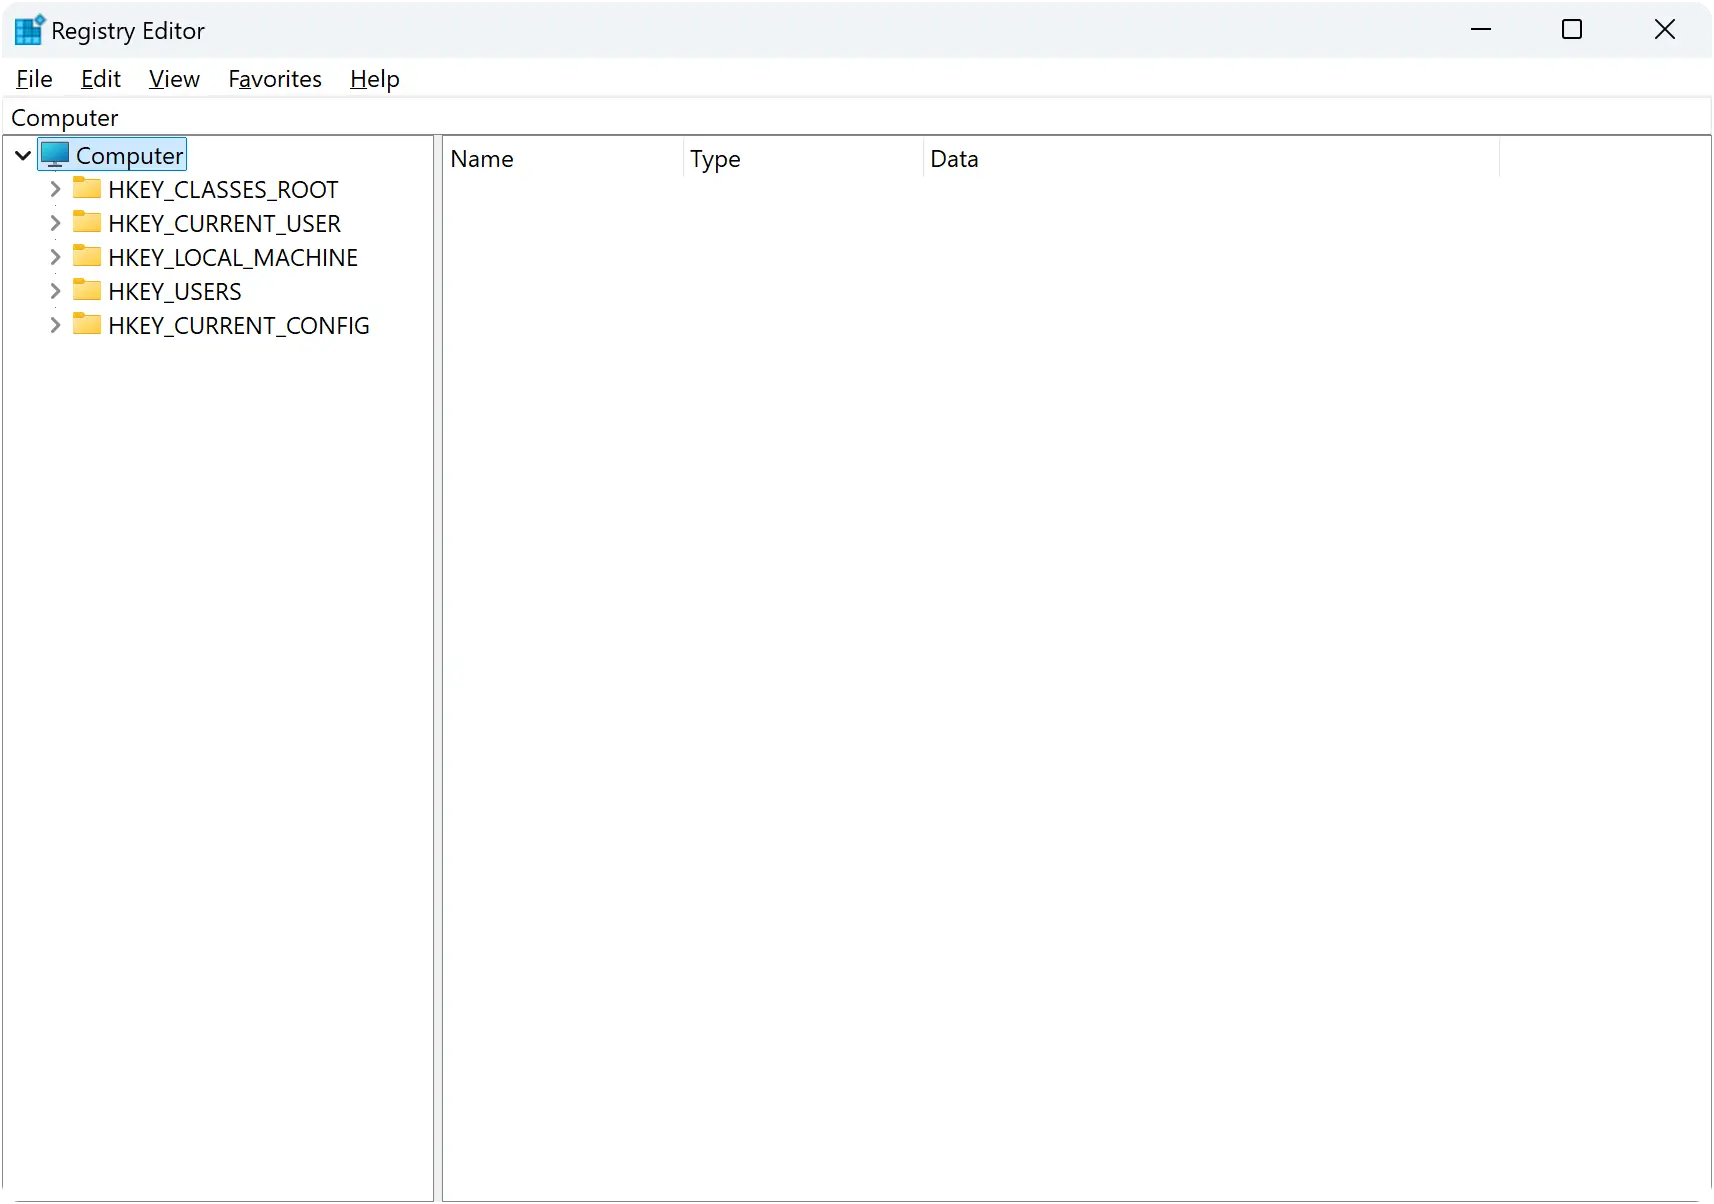This screenshot has height=1204, width=1714.
Task: Select the HKEY_CURRENT_USER label
Action: click(x=225, y=224)
